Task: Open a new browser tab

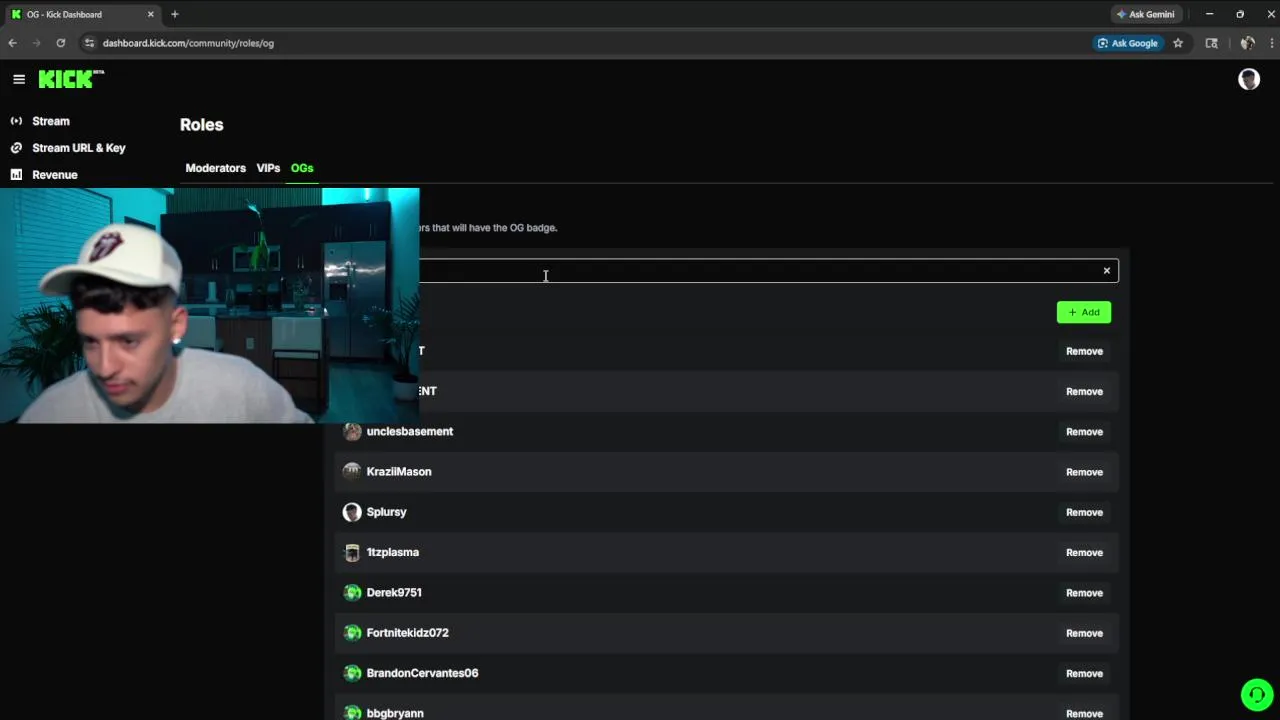Action: click(x=174, y=14)
